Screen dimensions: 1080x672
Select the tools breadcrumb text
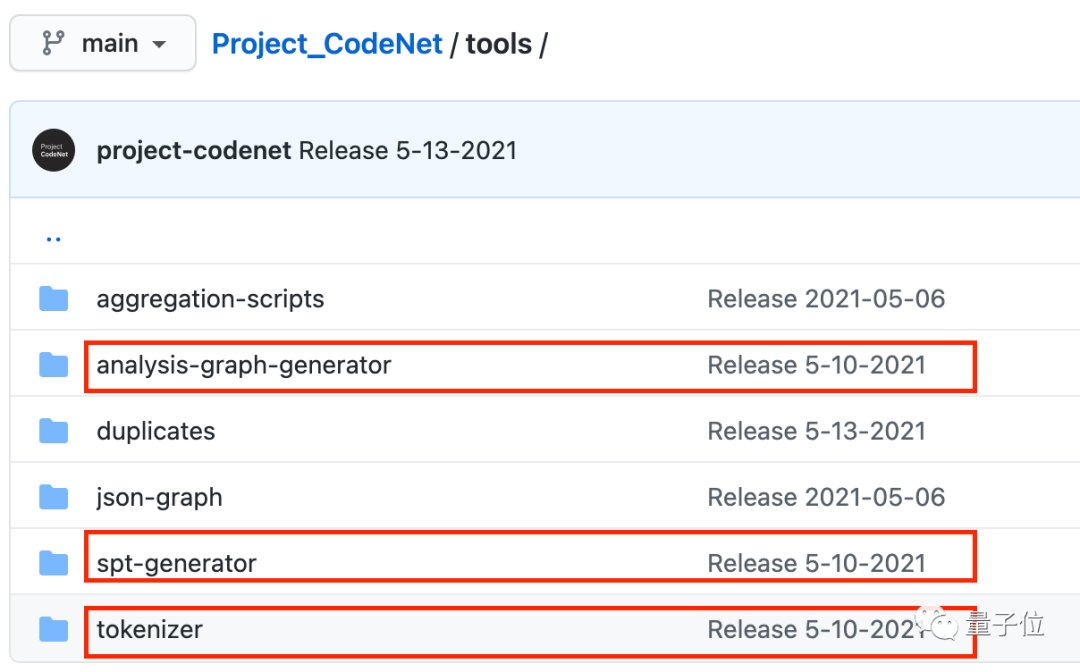pyautogui.click(x=499, y=44)
